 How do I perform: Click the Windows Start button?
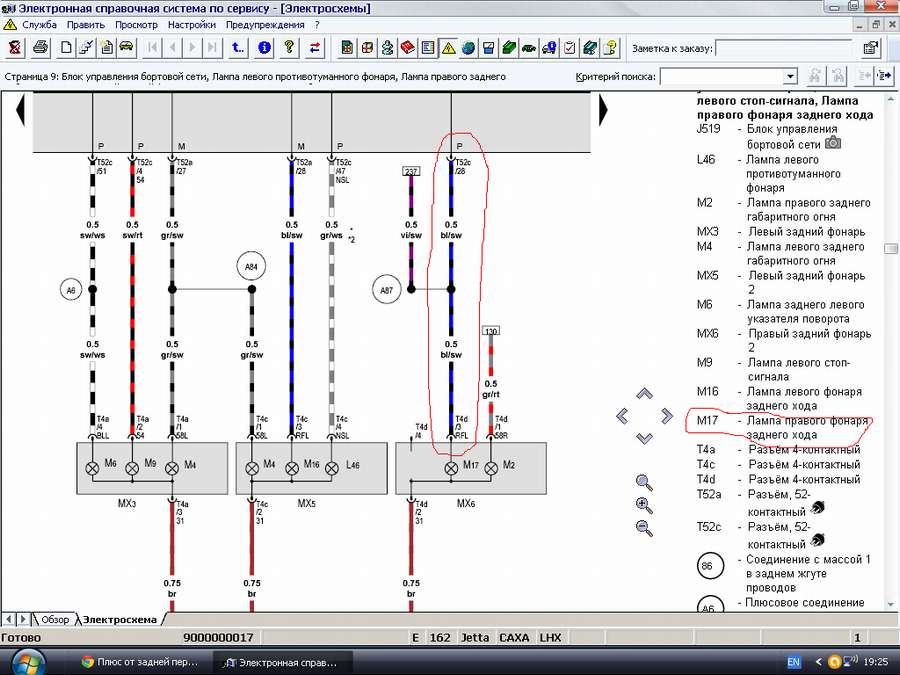tap(26, 662)
